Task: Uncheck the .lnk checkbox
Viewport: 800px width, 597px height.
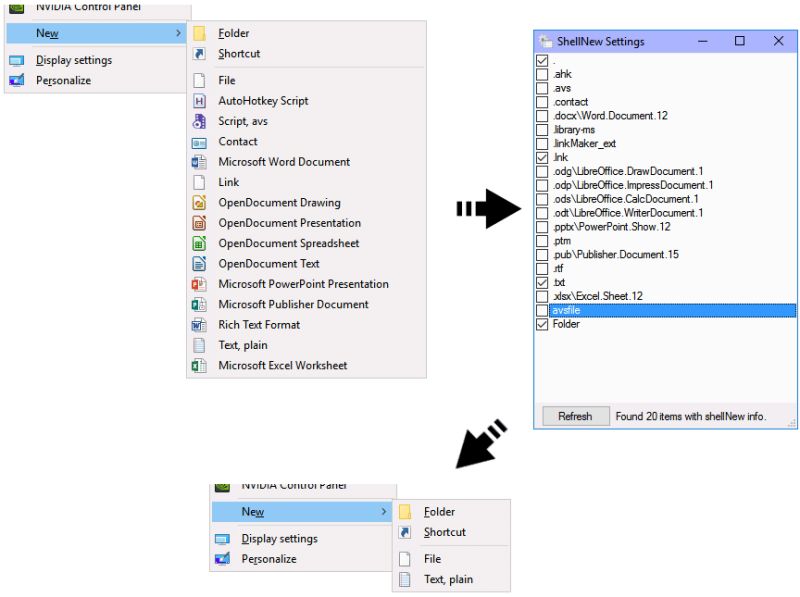Action: [542, 158]
